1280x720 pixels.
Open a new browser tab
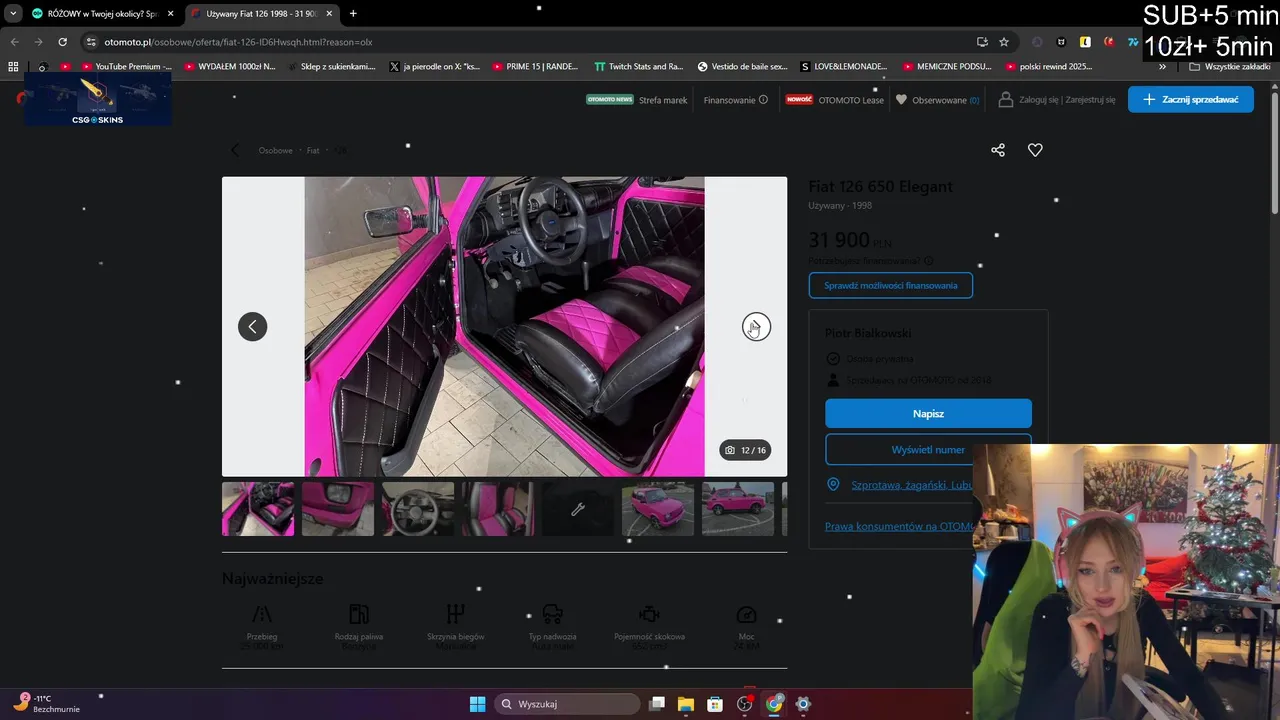(x=353, y=13)
